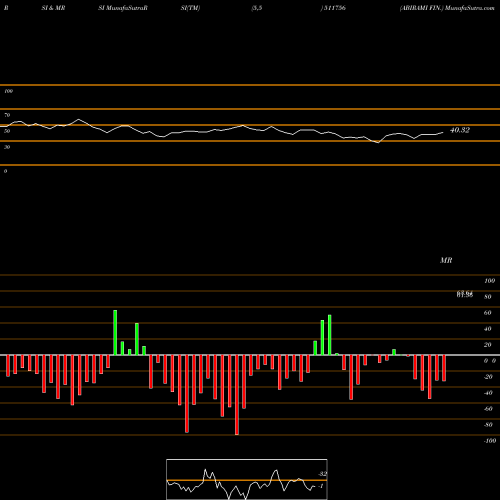
Task: Open the mini RSI overview chart at the bottom
Action: [247, 479]
